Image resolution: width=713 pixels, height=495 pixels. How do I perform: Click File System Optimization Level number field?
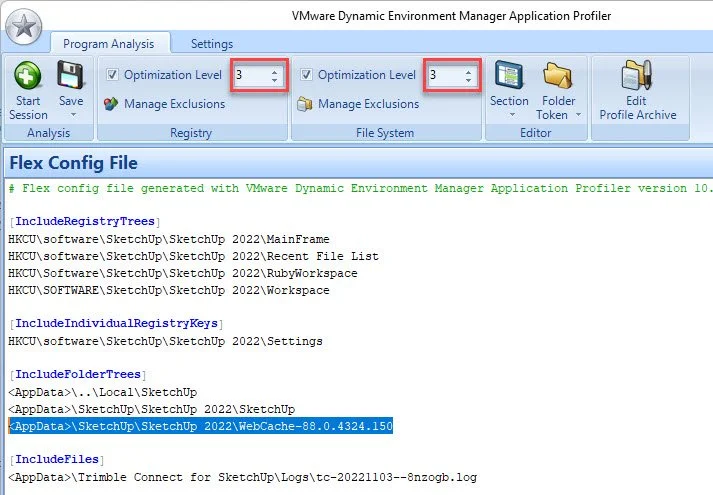[x=445, y=75]
